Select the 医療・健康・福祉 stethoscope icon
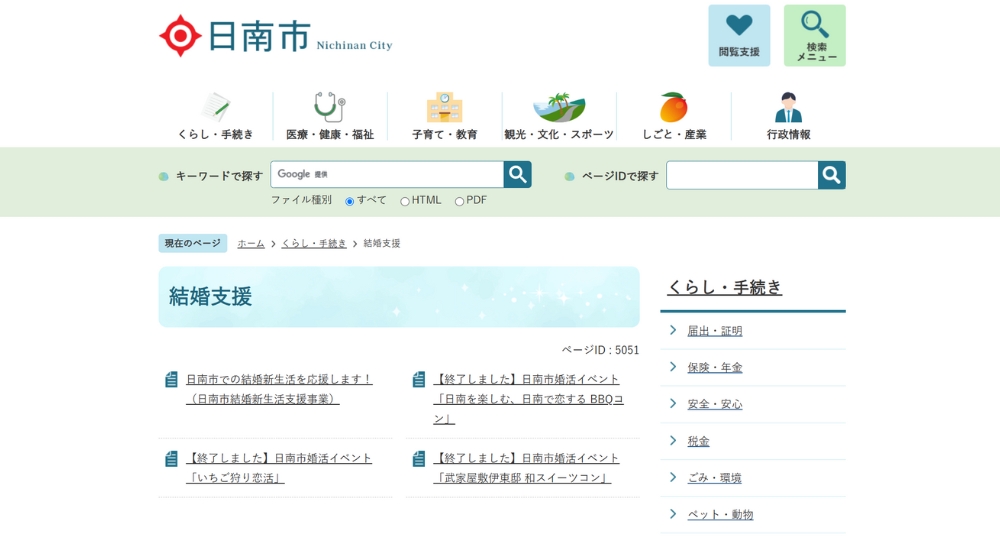 click(x=329, y=108)
